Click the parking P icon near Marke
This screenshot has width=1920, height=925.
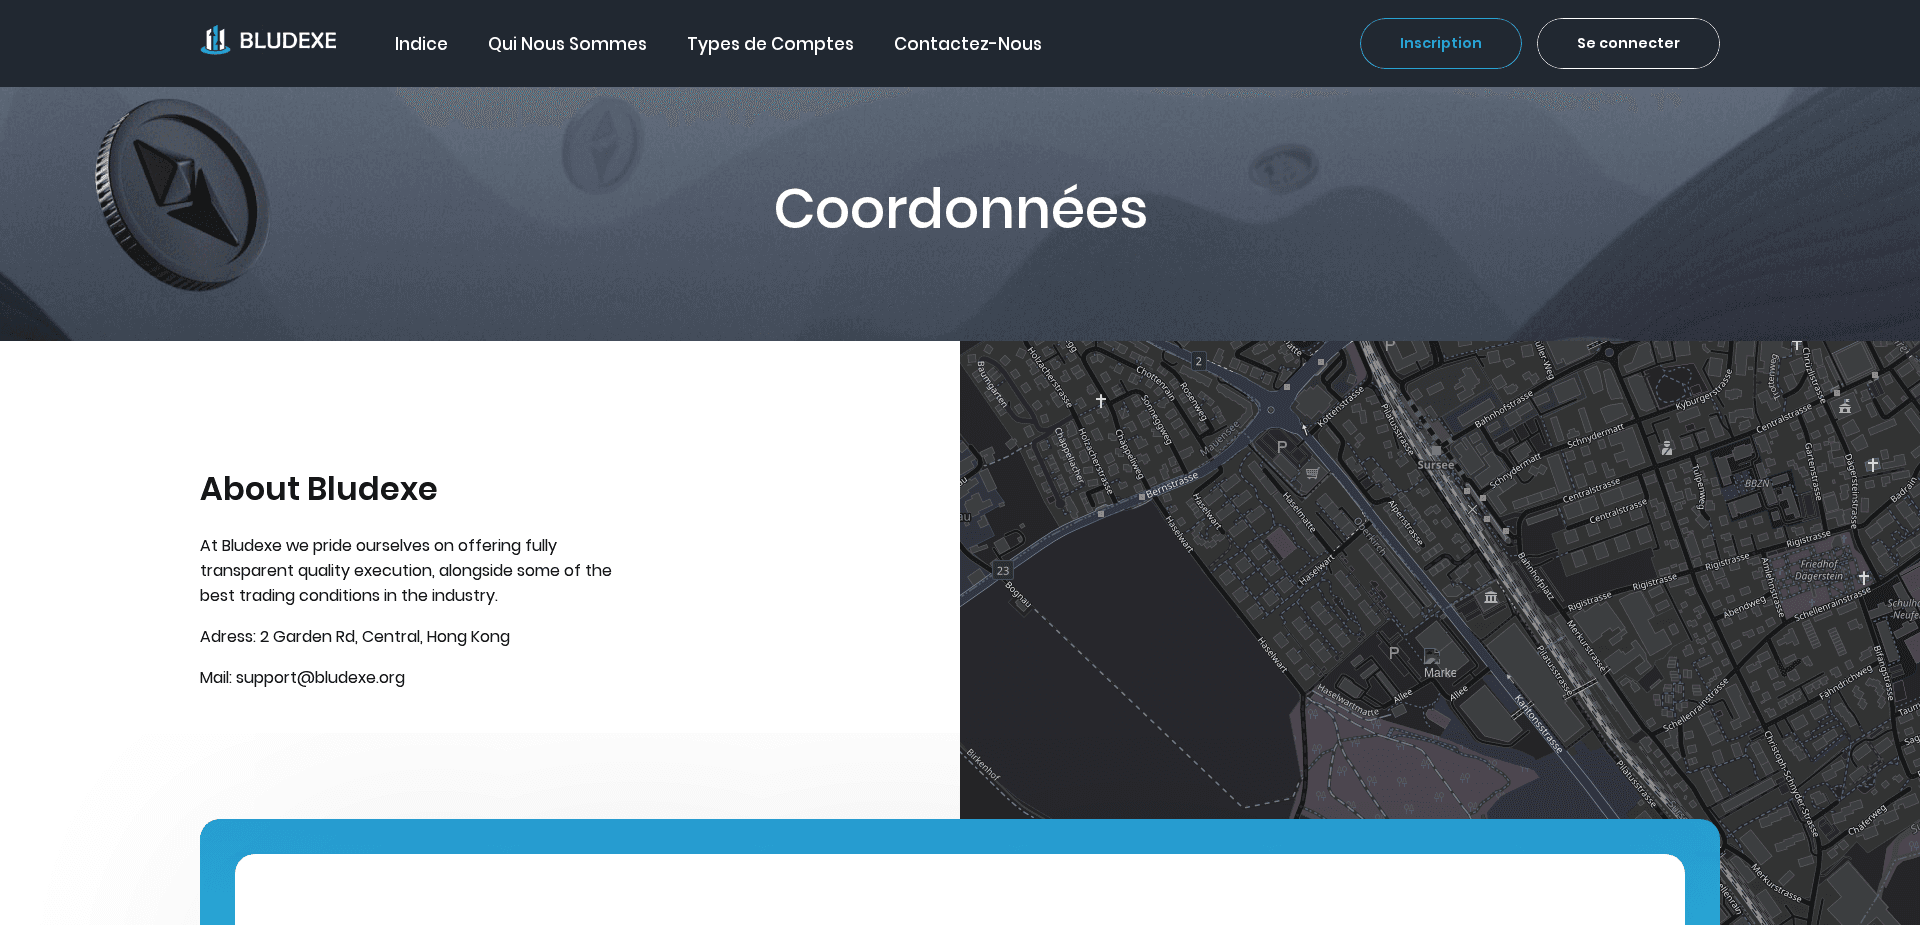(1393, 652)
